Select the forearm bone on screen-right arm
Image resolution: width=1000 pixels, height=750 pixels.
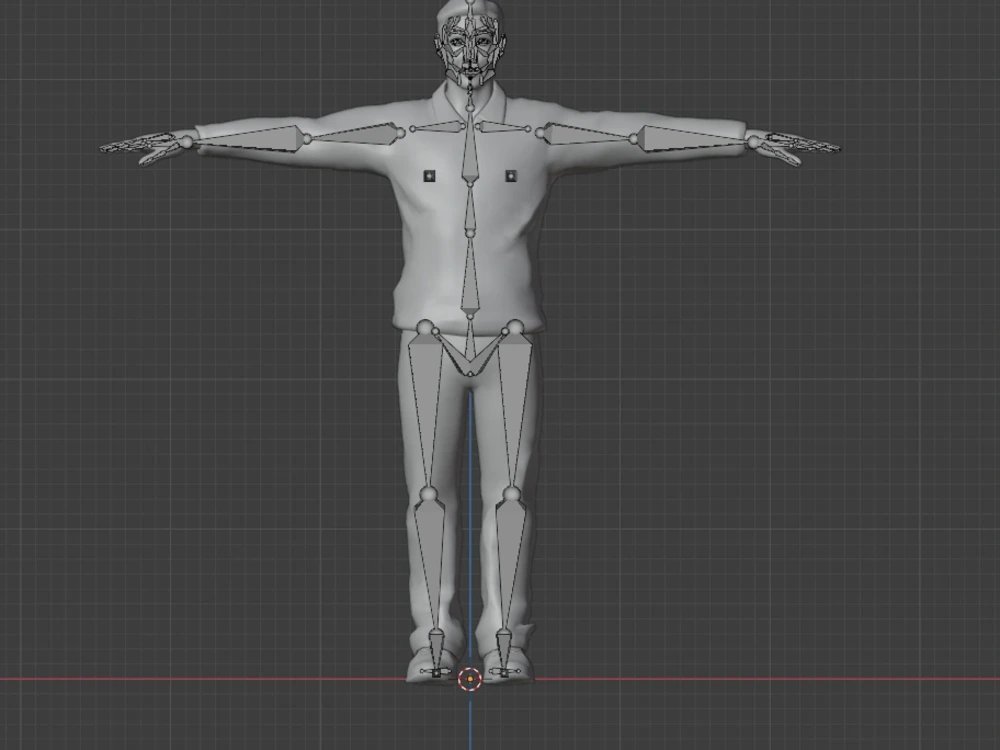pos(692,139)
